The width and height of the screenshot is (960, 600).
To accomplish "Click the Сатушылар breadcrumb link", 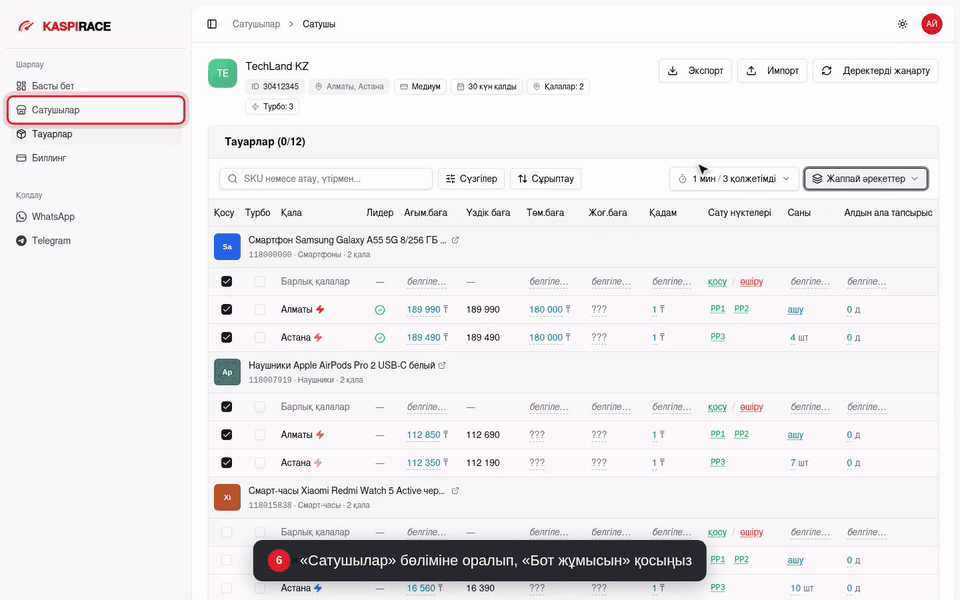I will [256, 24].
